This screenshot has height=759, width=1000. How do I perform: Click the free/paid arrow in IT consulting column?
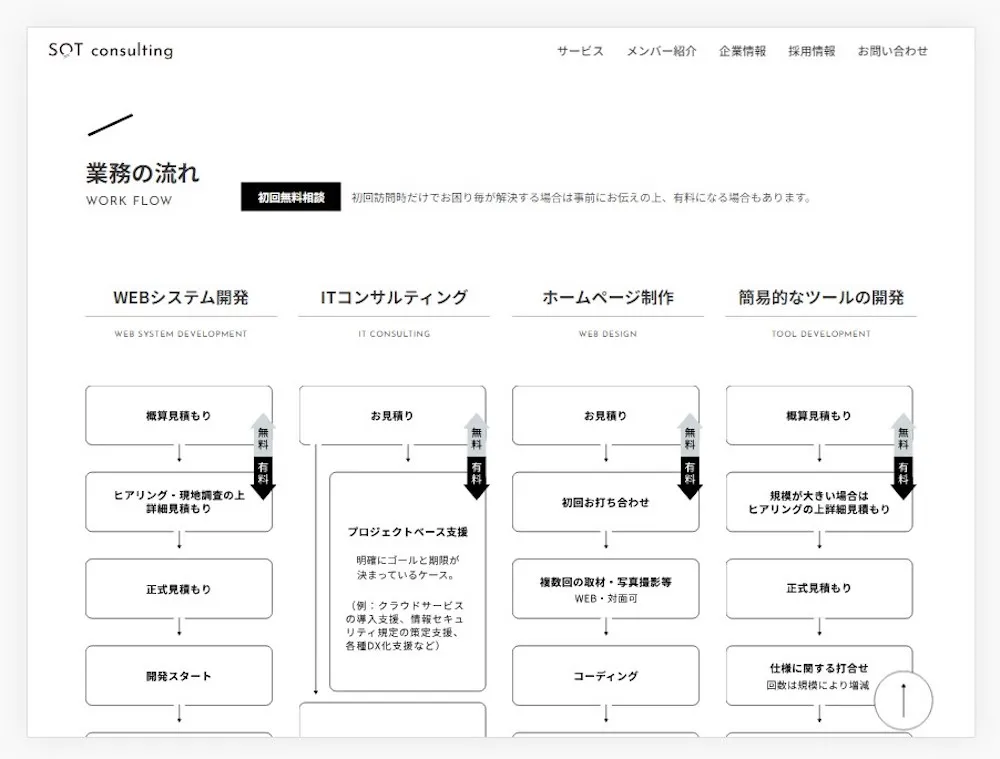click(476, 456)
